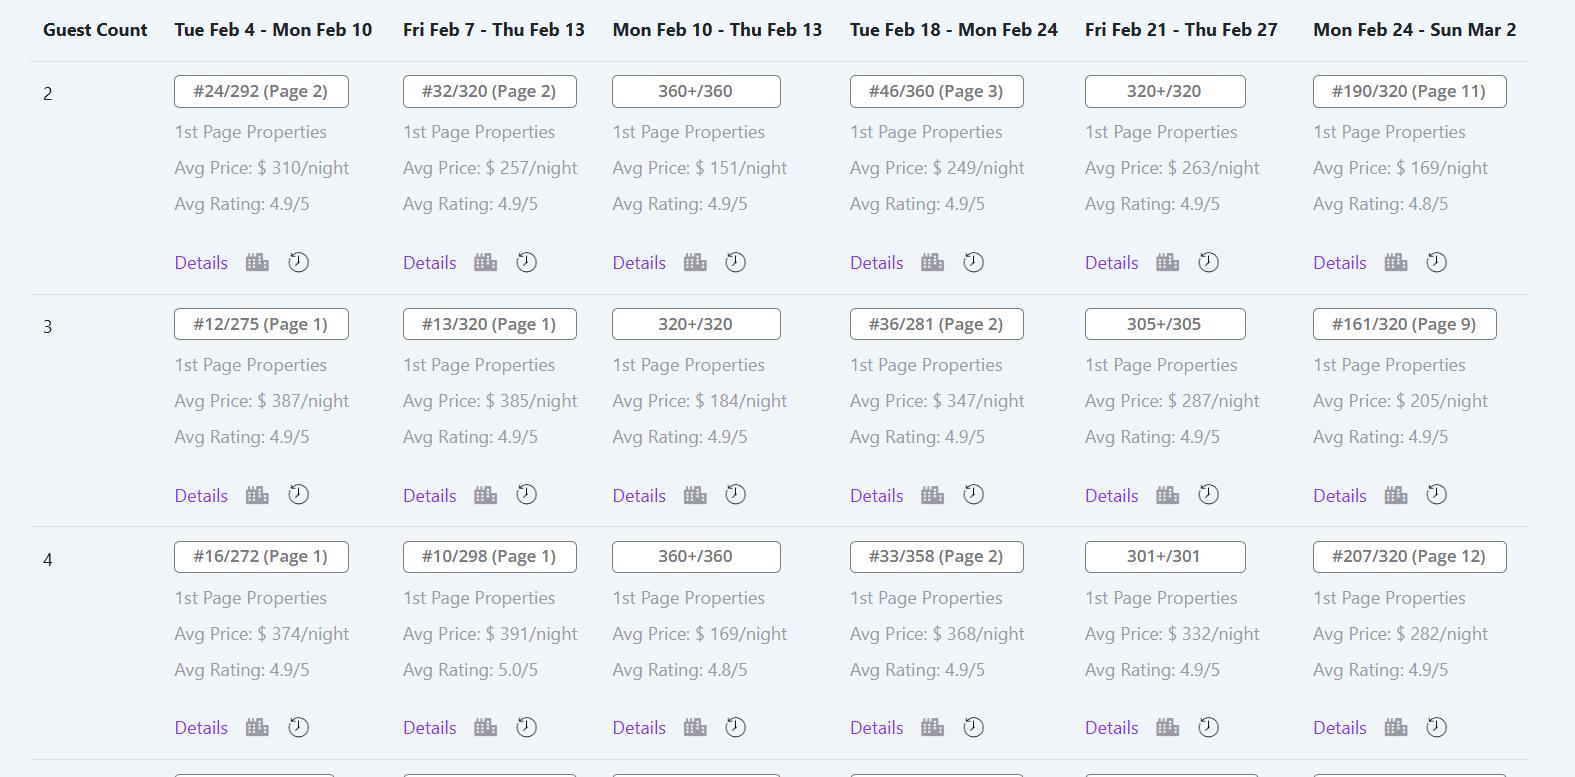
Task: Open history clock for 4 guests, Feb 18-24
Action: point(973,727)
